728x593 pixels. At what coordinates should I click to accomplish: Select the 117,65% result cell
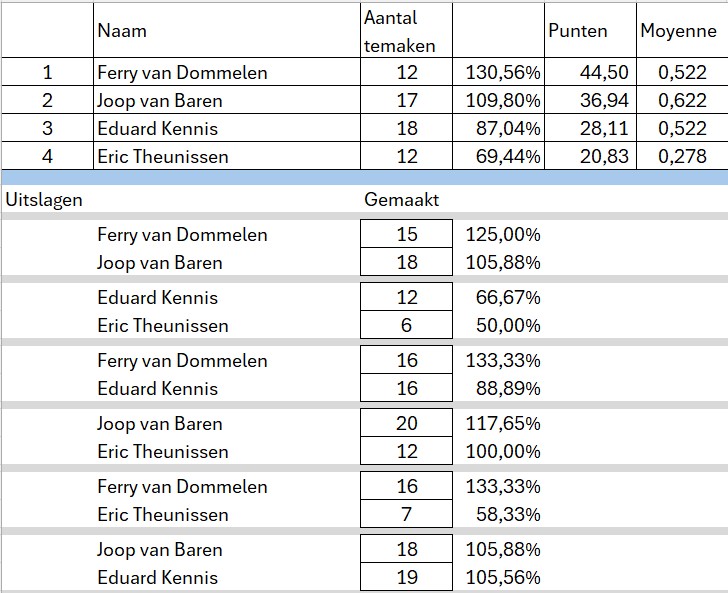pos(504,424)
